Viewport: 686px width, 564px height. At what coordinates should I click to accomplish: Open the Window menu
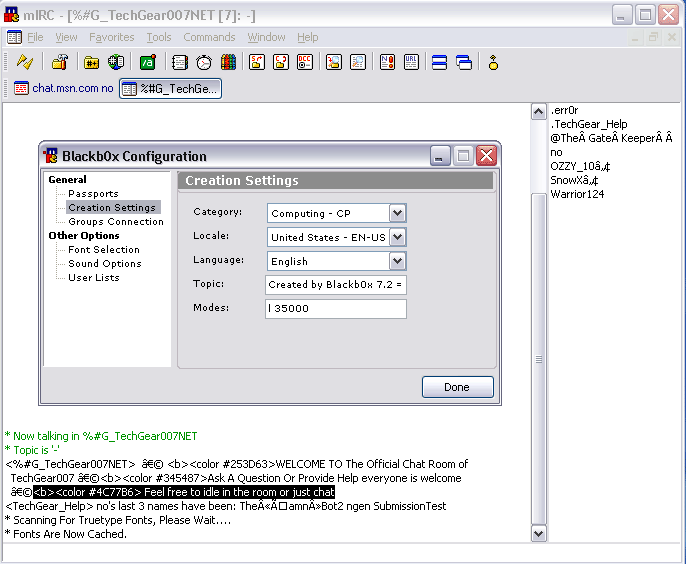click(x=266, y=37)
